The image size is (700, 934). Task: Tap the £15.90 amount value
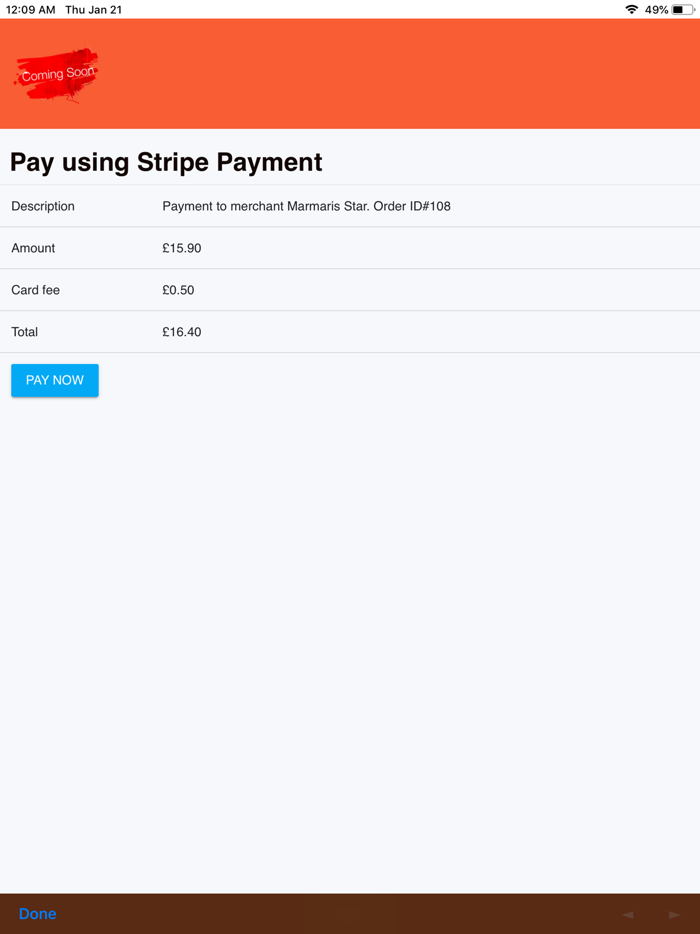(182, 248)
